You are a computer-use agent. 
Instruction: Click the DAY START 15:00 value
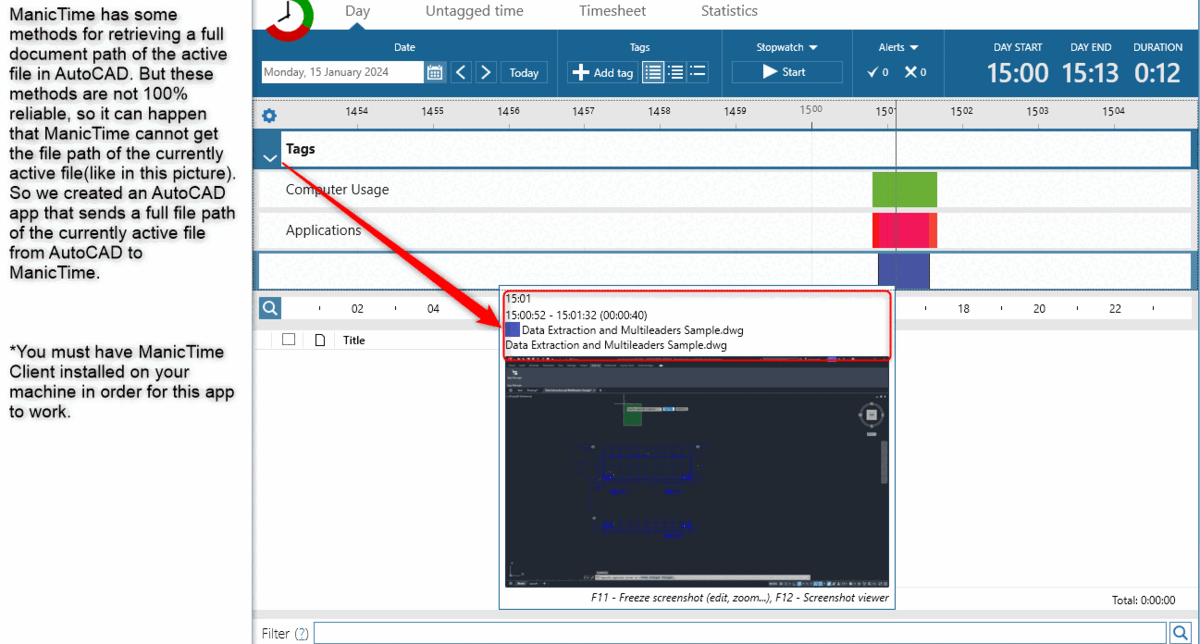[x=1018, y=73]
